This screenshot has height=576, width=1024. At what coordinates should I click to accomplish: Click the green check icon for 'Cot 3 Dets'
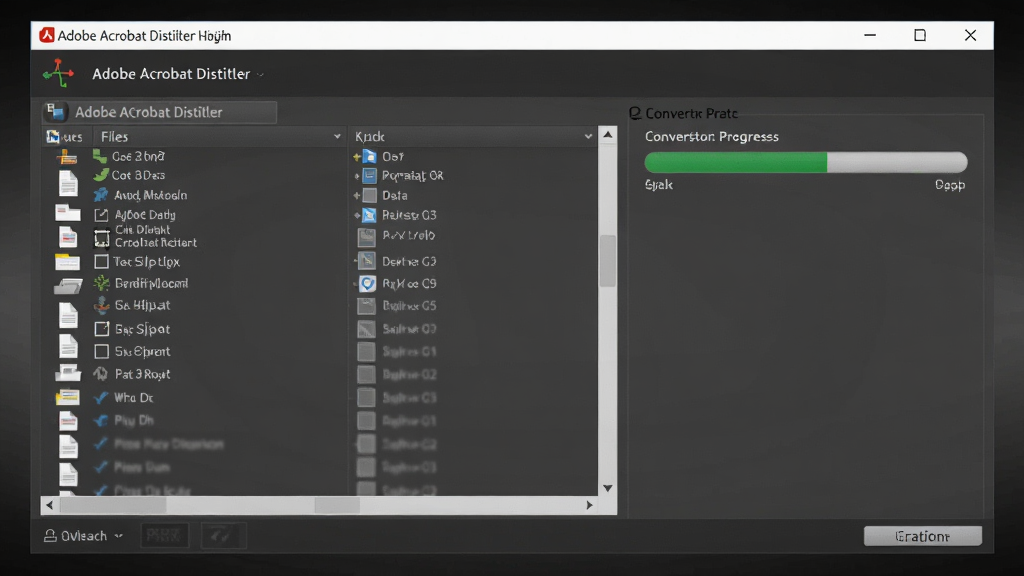(101, 175)
